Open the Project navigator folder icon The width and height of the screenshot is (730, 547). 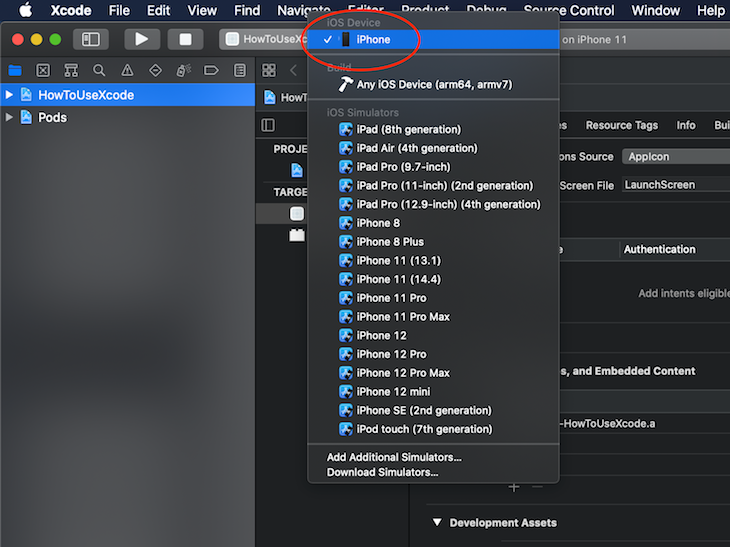pyautogui.click(x=15, y=70)
